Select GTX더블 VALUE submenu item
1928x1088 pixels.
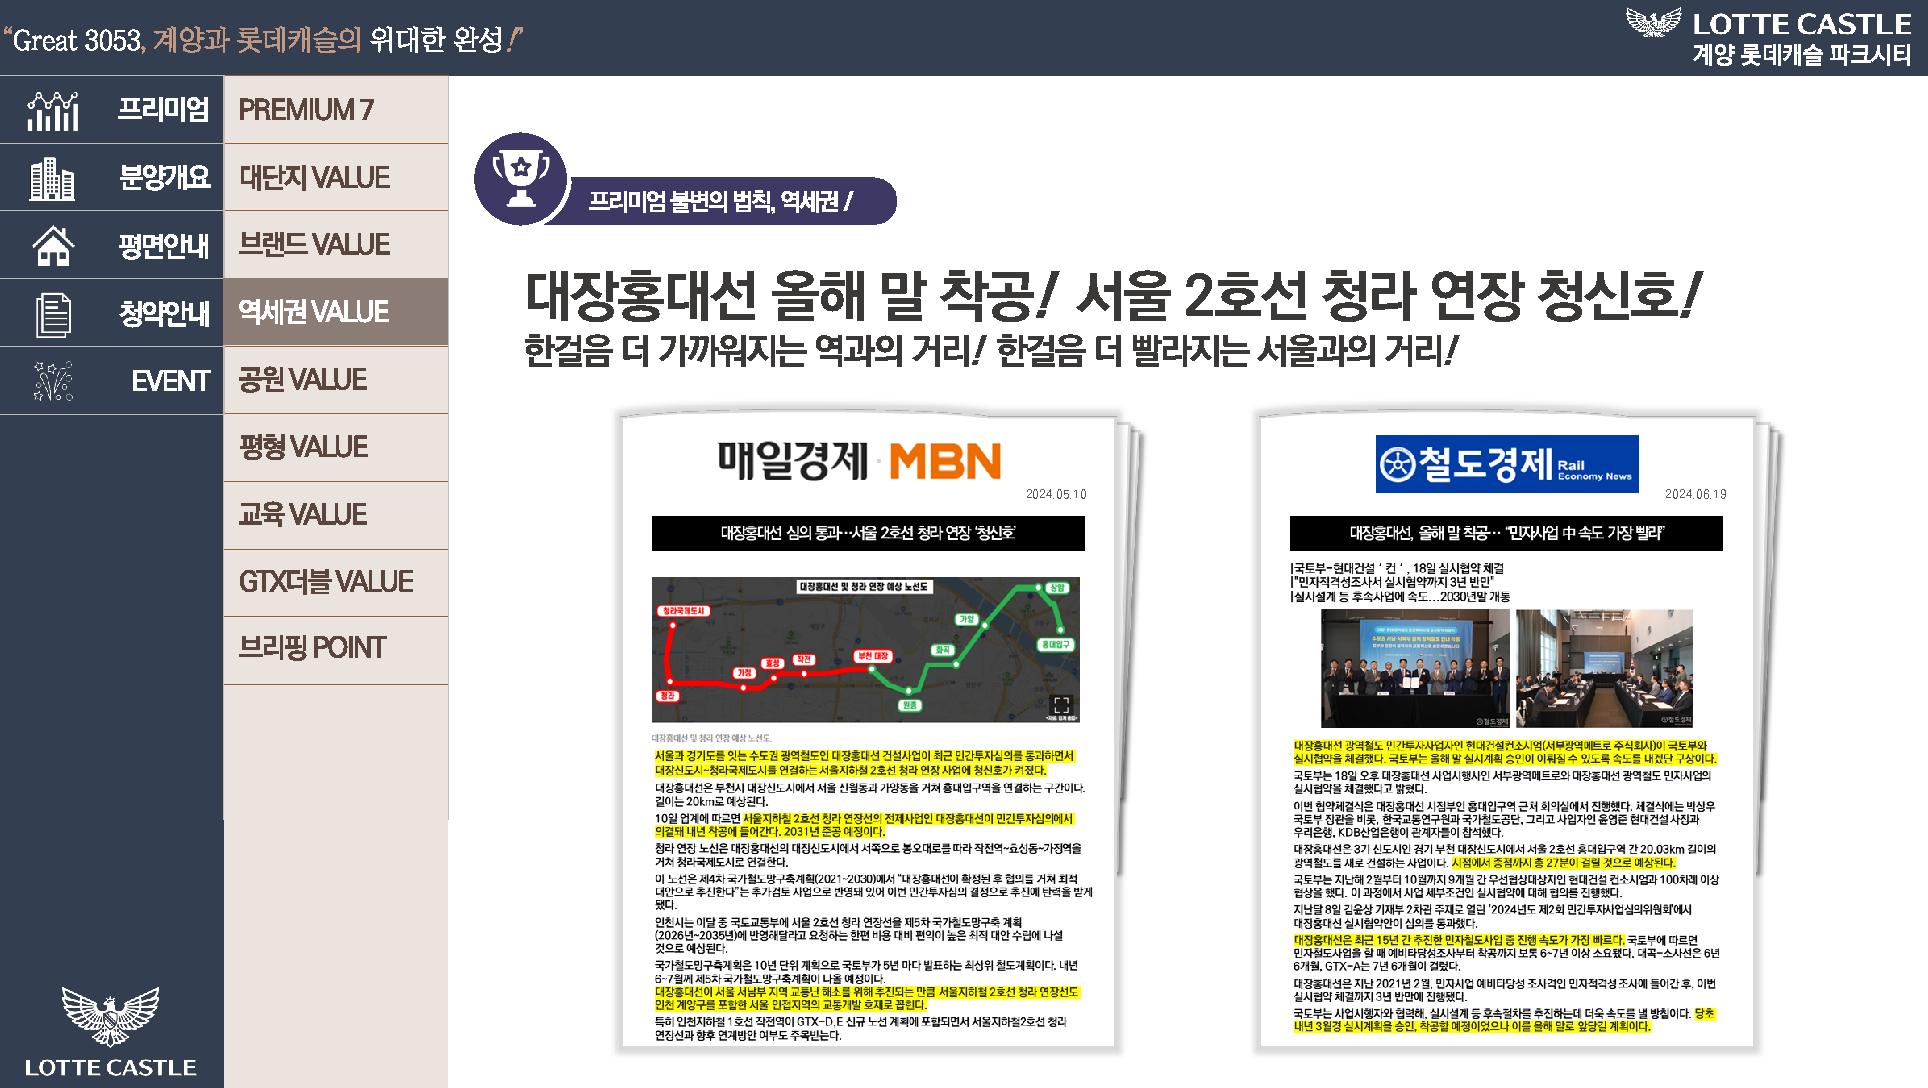pyautogui.click(x=336, y=582)
